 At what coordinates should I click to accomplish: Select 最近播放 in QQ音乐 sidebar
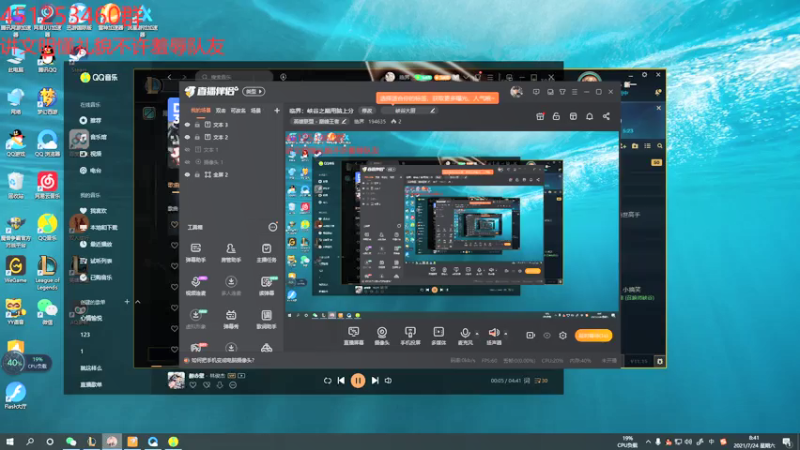tap(95, 244)
